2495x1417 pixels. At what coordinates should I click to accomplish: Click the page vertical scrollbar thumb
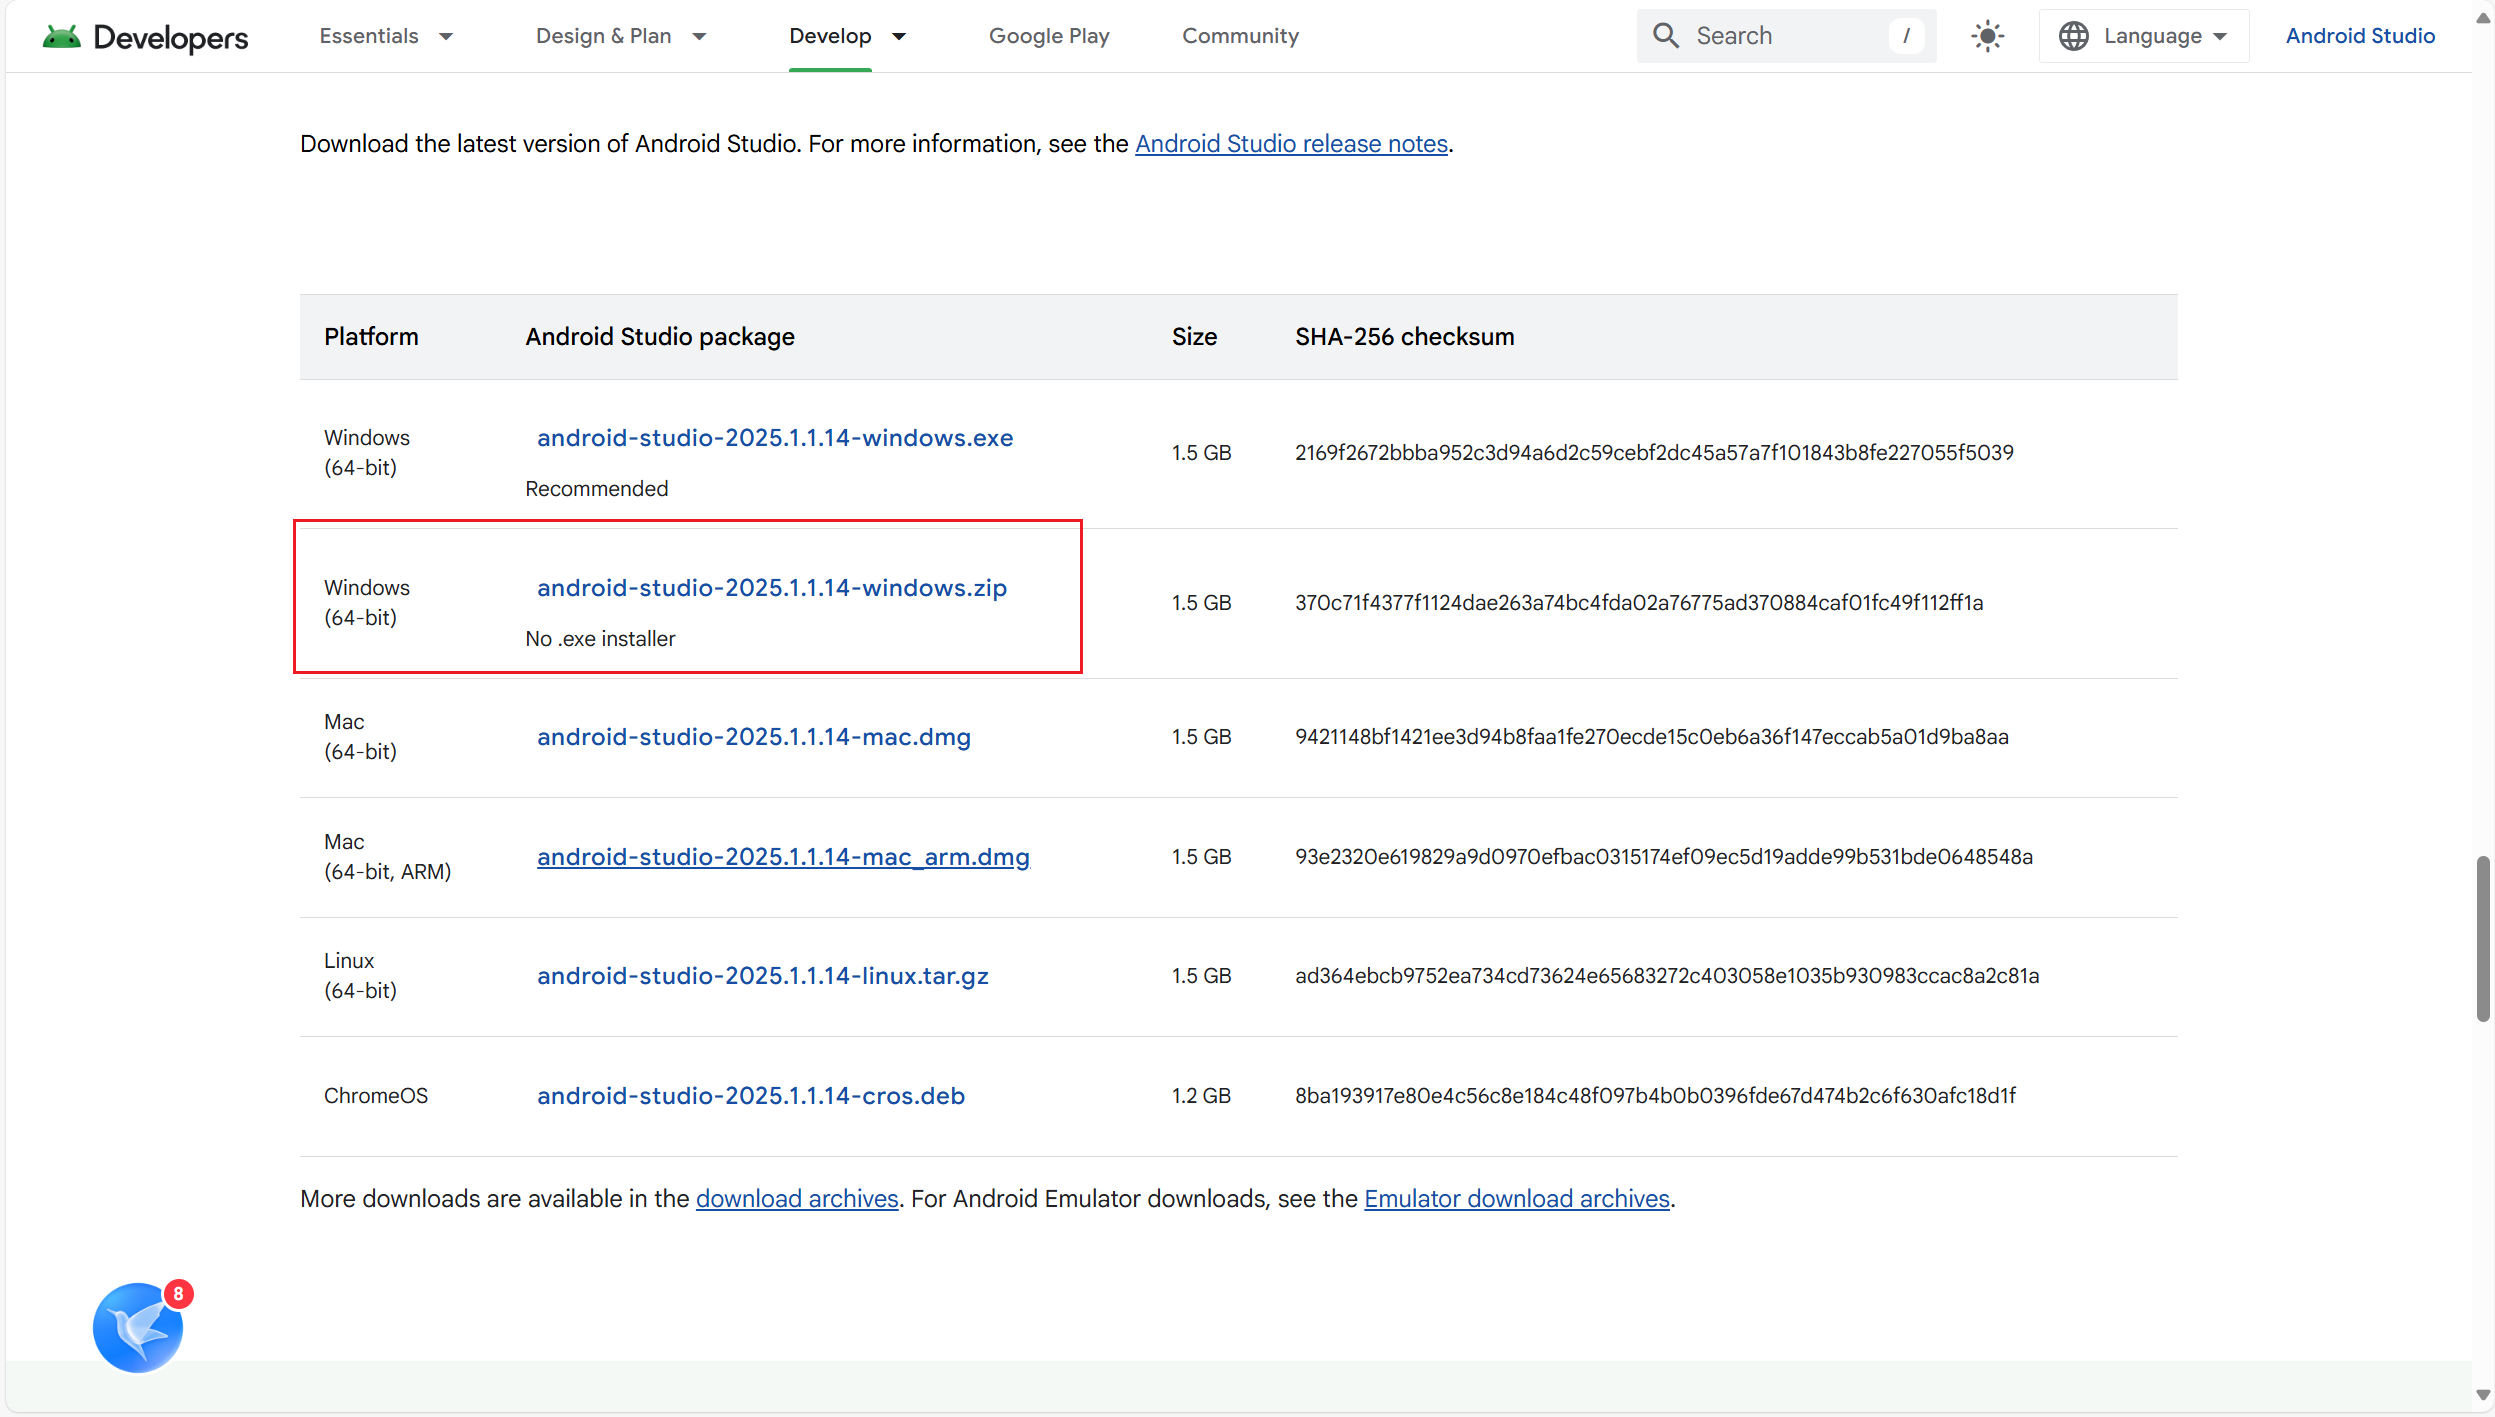pyautogui.click(x=2483, y=938)
